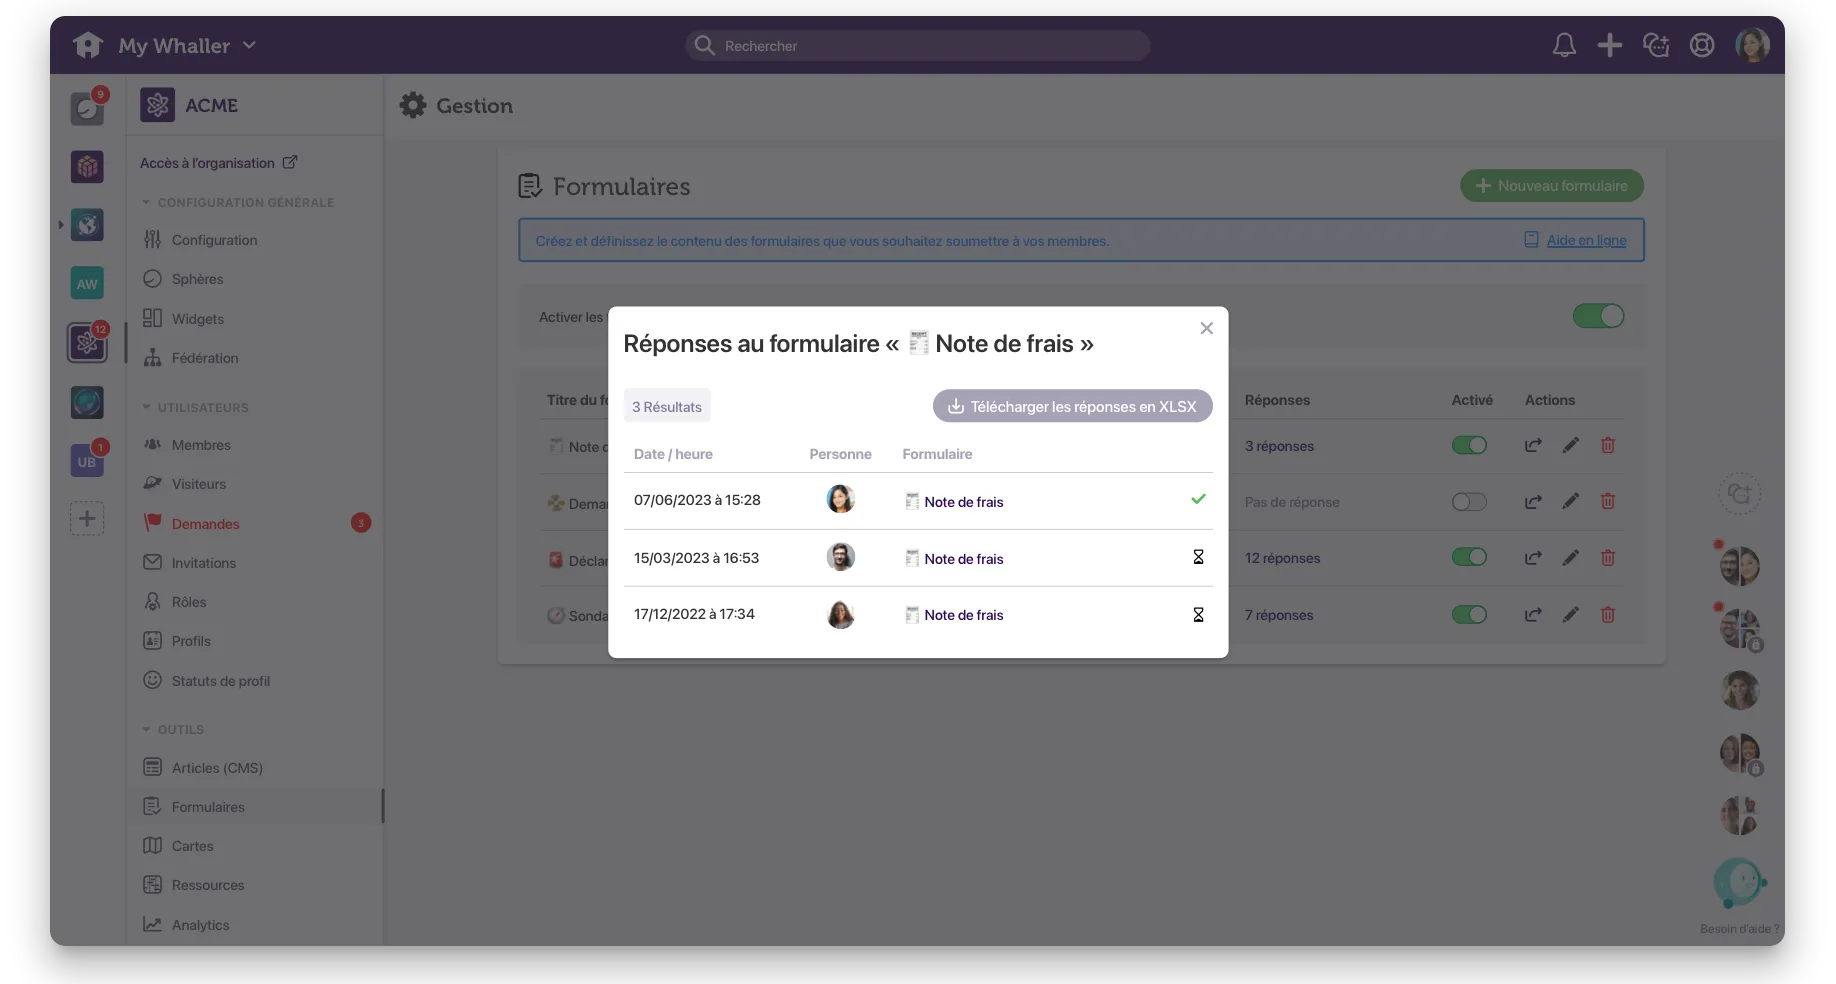The width and height of the screenshot is (1836, 984).
Task: Open the chat bubbles icon in top bar
Action: click(1656, 45)
